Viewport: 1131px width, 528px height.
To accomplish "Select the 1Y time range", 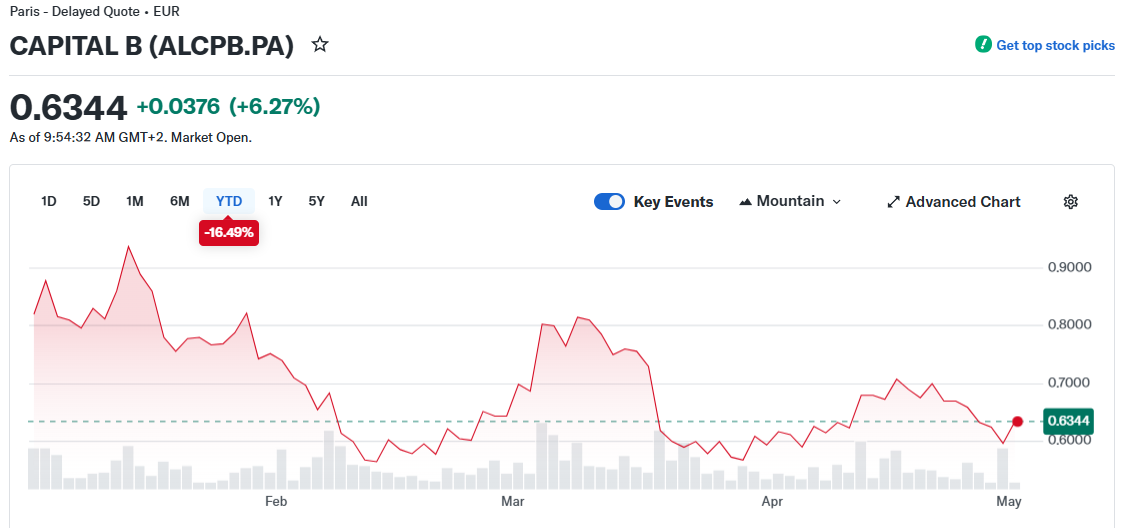I will click(275, 201).
